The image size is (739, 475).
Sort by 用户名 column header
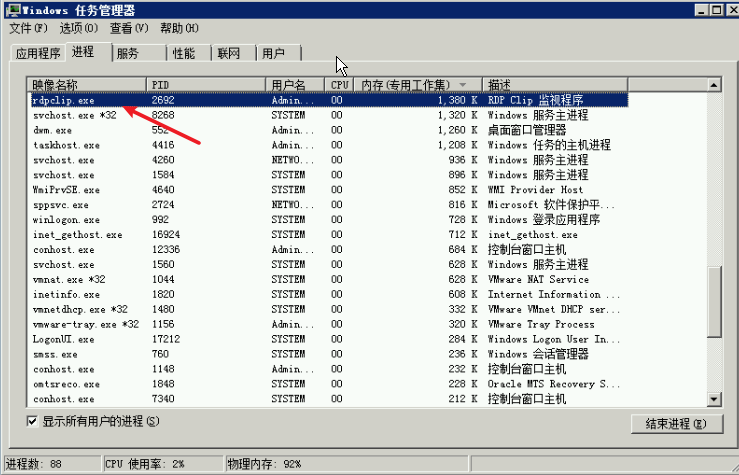point(295,85)
